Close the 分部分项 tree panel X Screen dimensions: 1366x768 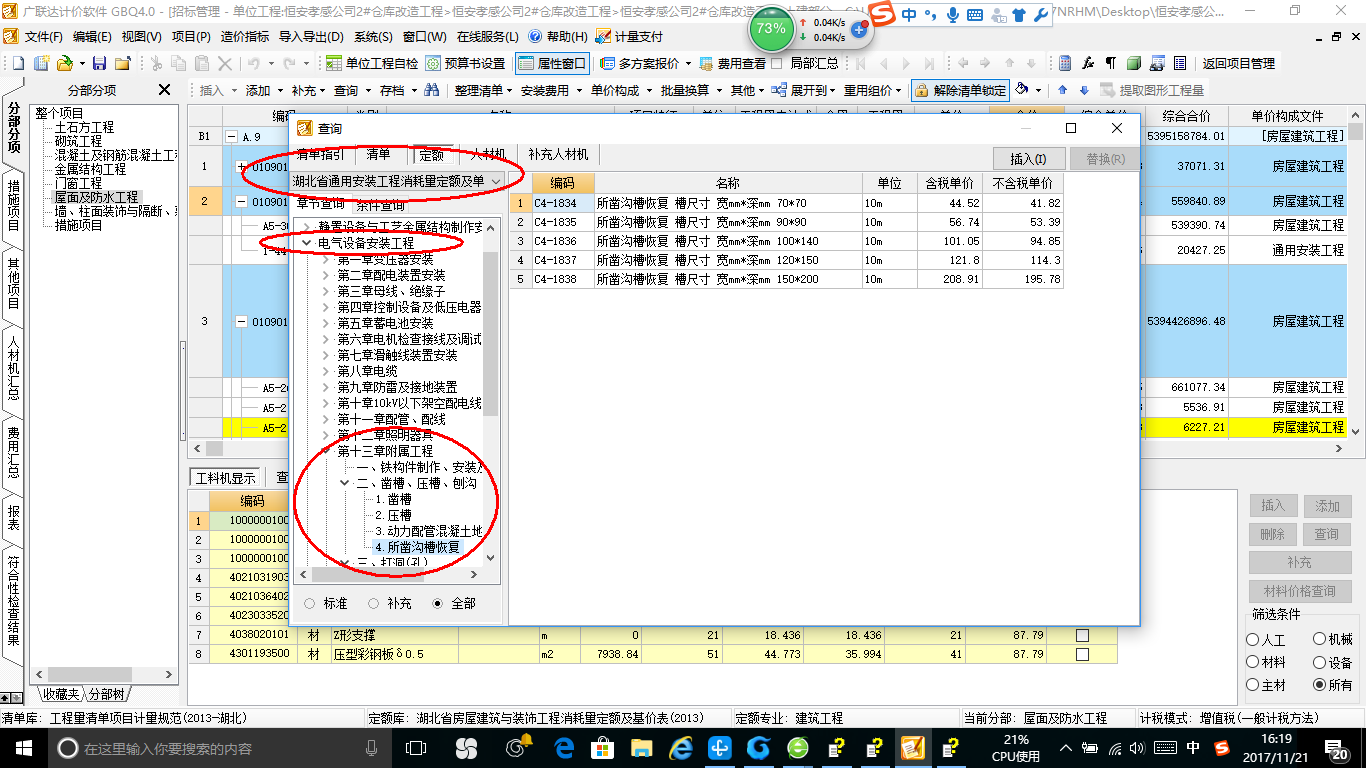pyautogui.click(x=165, y=90)
